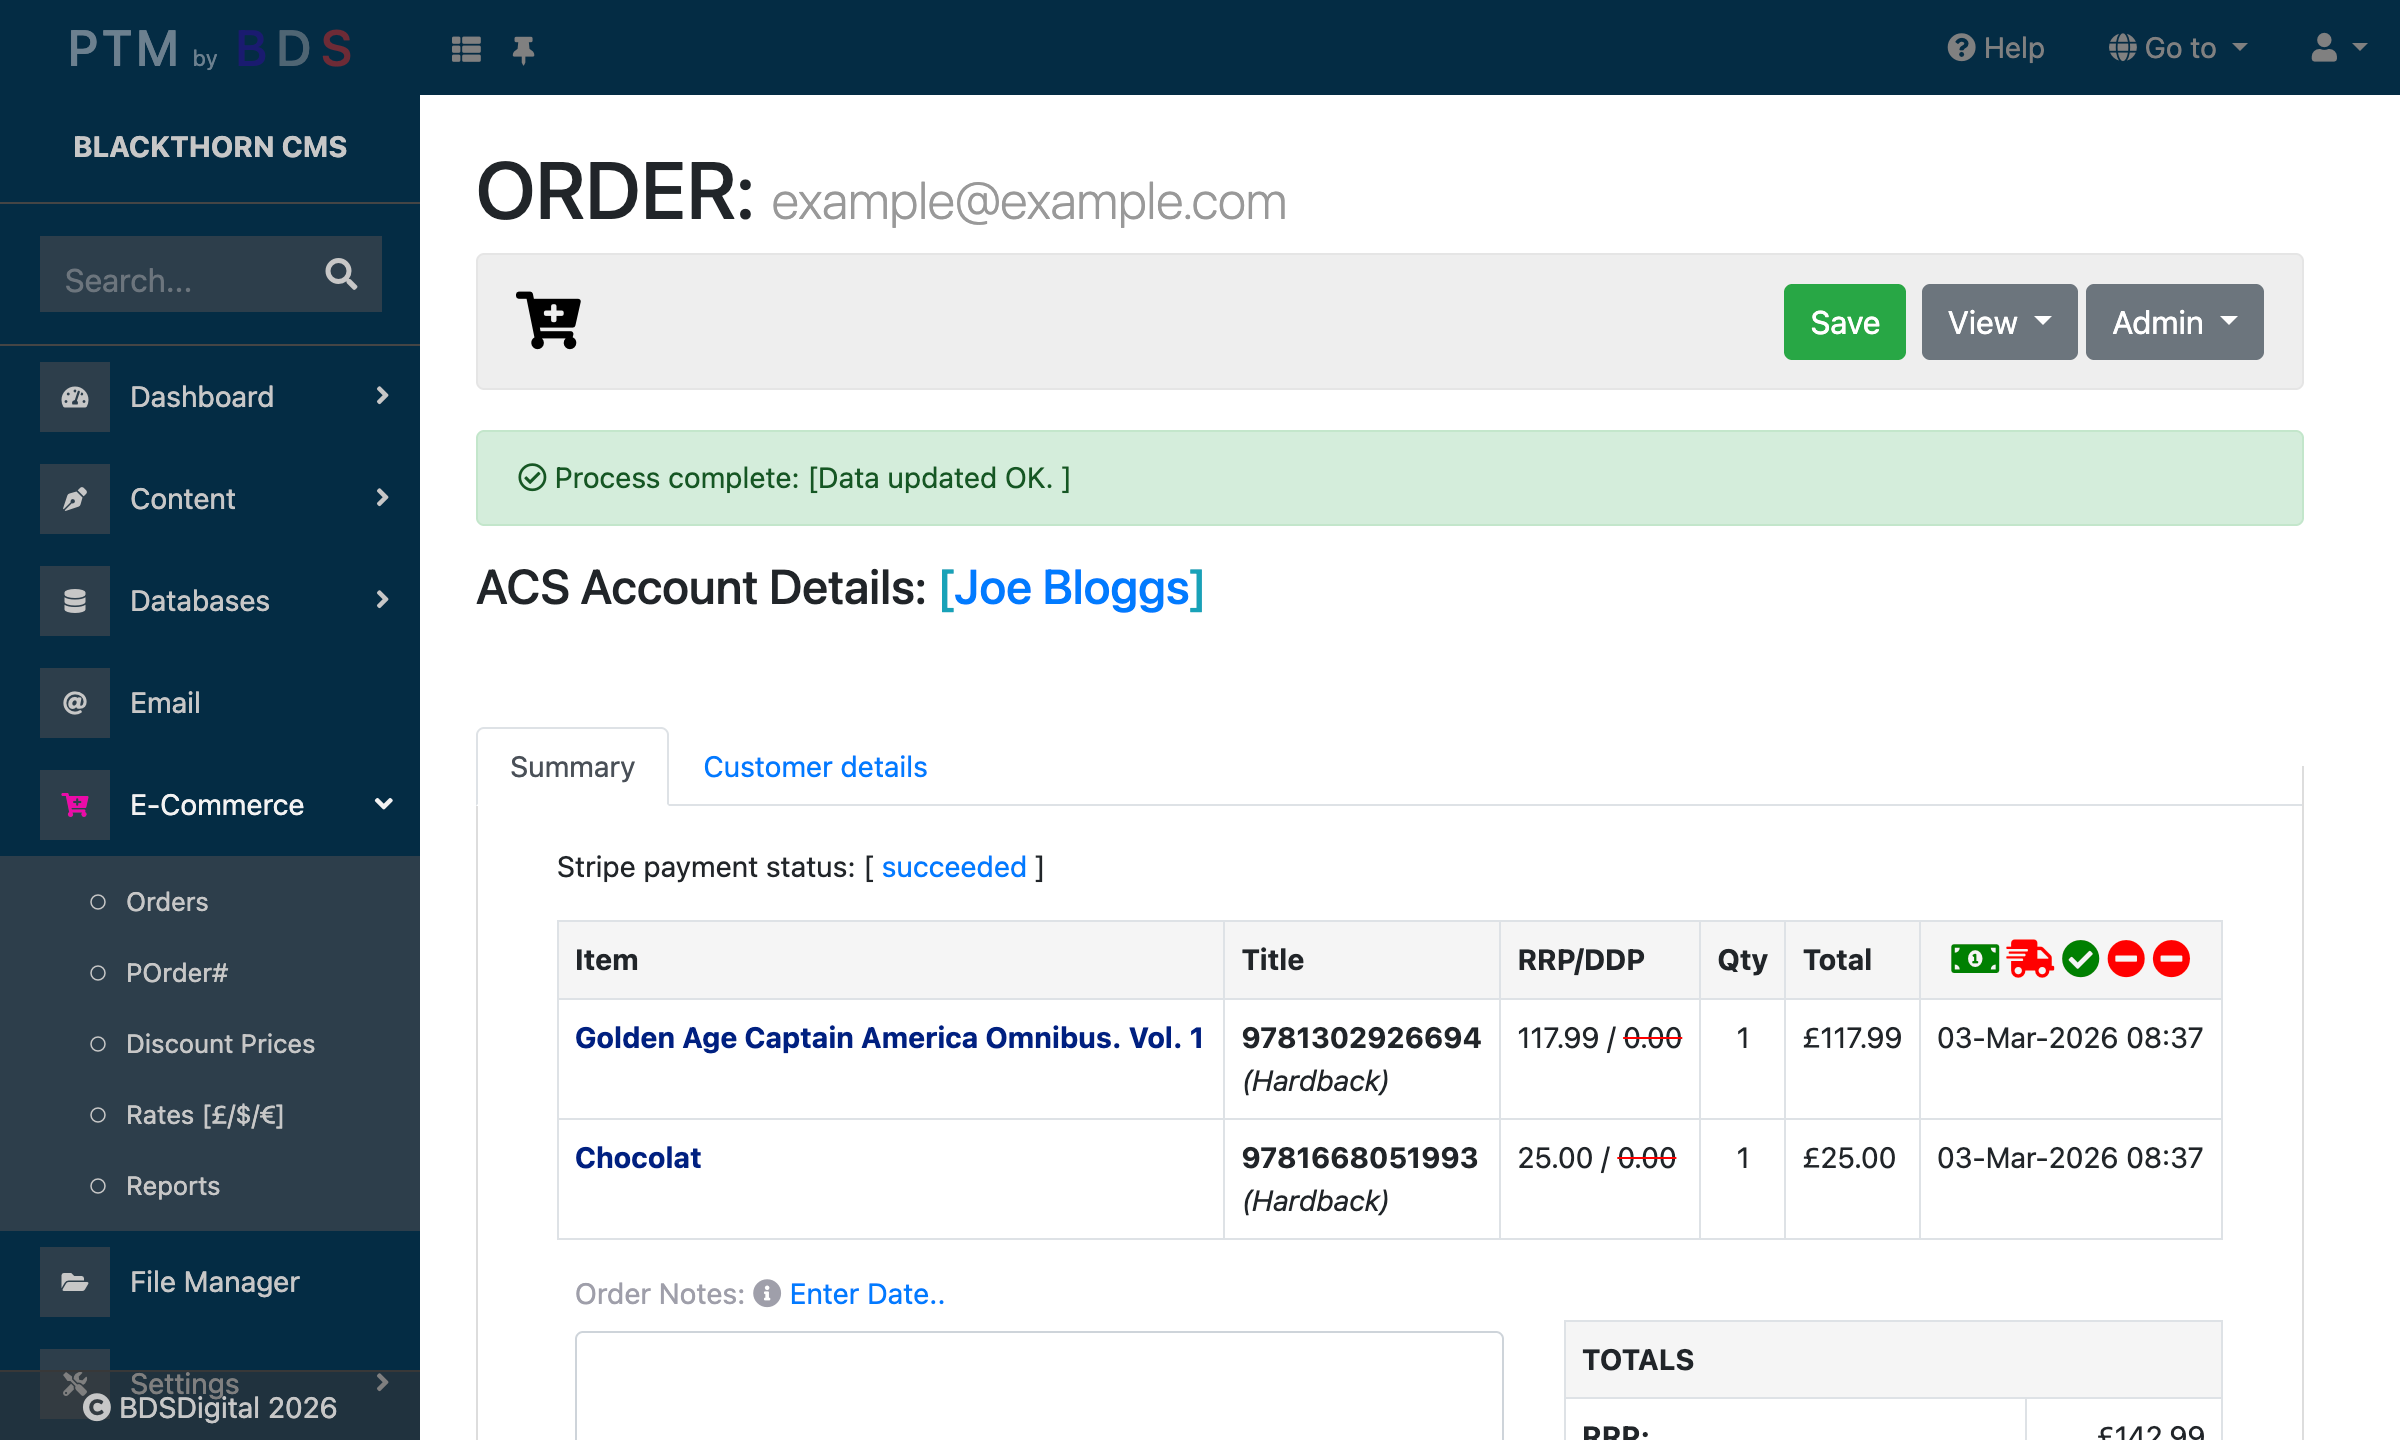Click the Save button

1844,322
